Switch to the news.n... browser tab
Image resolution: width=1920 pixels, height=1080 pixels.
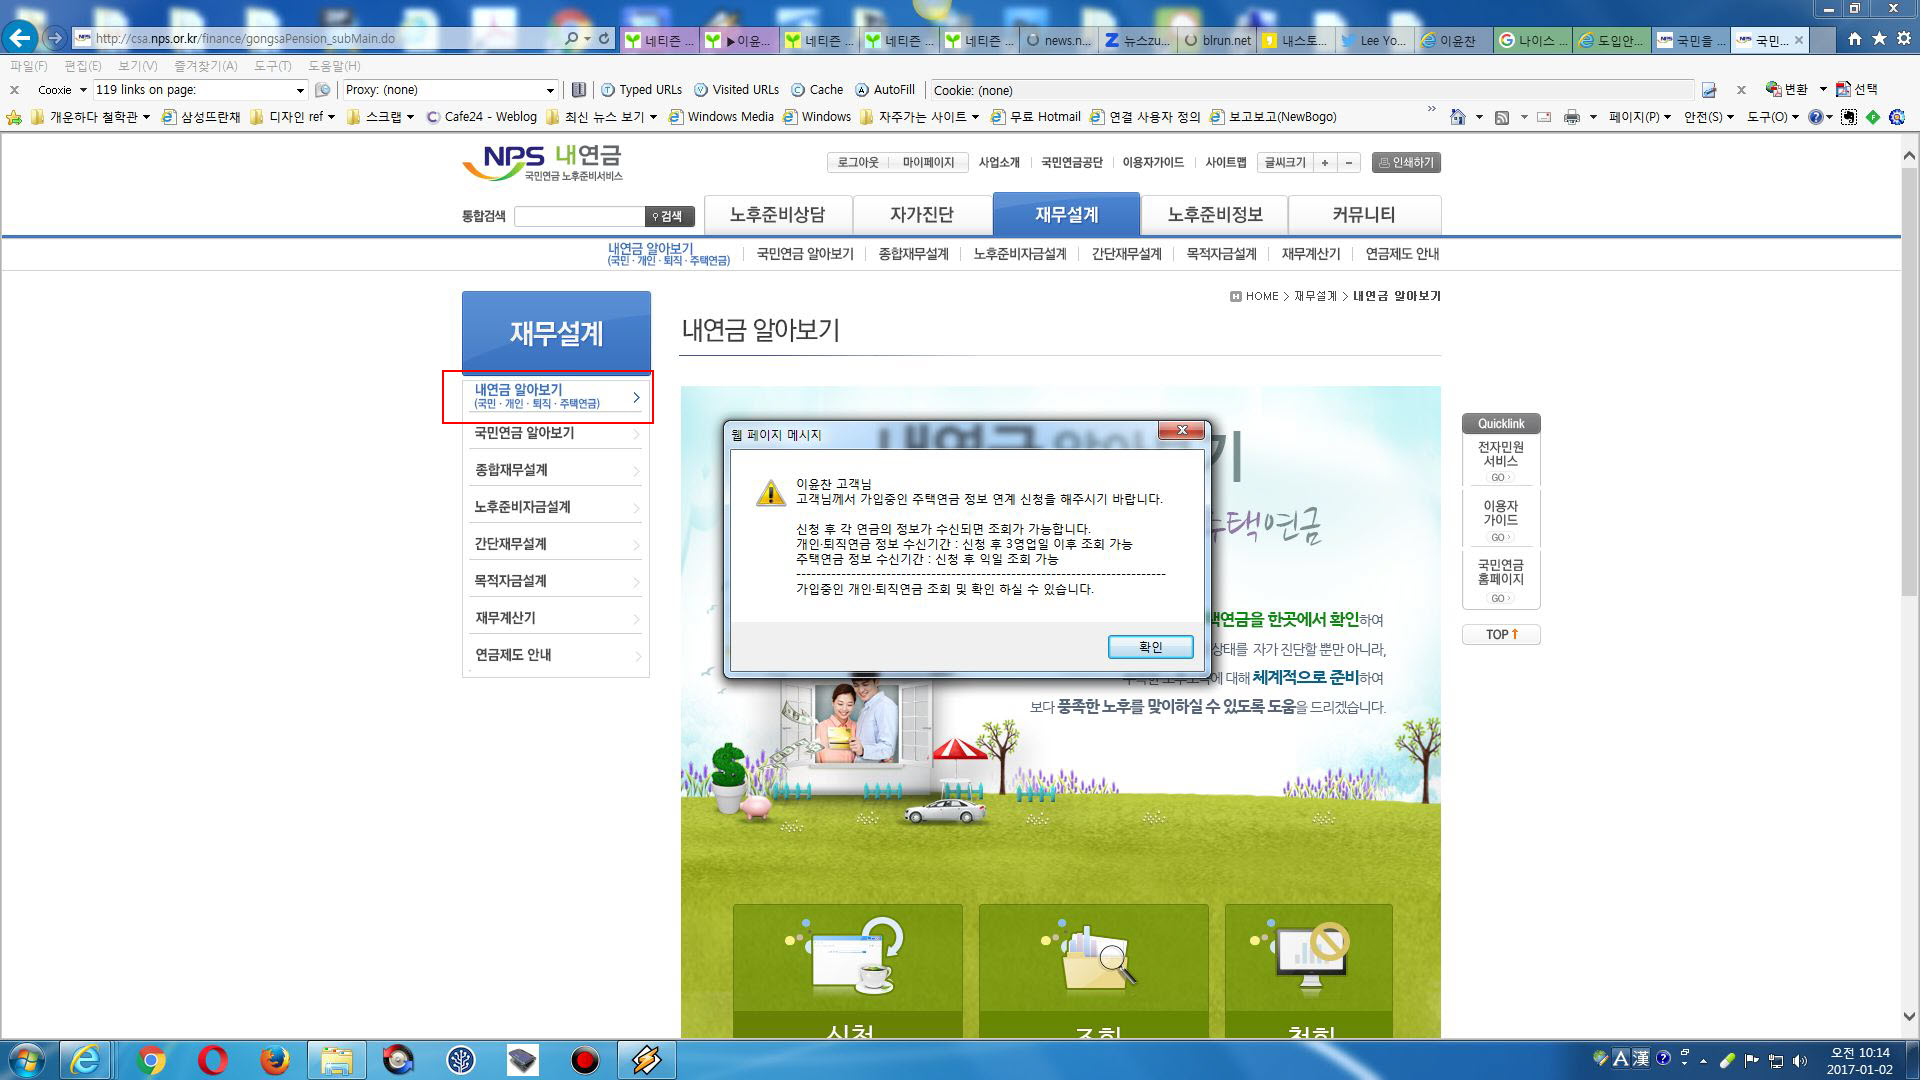1058,40
